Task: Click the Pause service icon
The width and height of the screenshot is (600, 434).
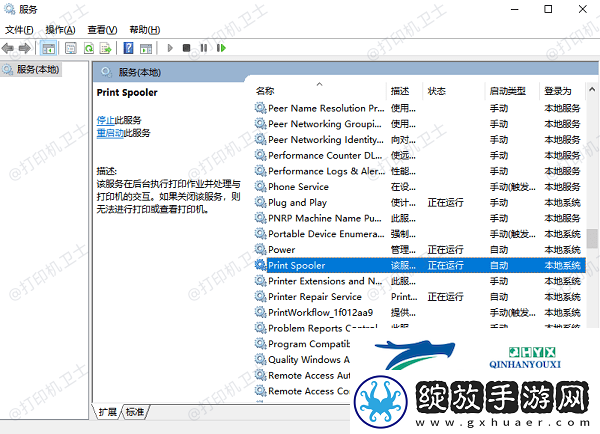Action: (x=204, y=48)
